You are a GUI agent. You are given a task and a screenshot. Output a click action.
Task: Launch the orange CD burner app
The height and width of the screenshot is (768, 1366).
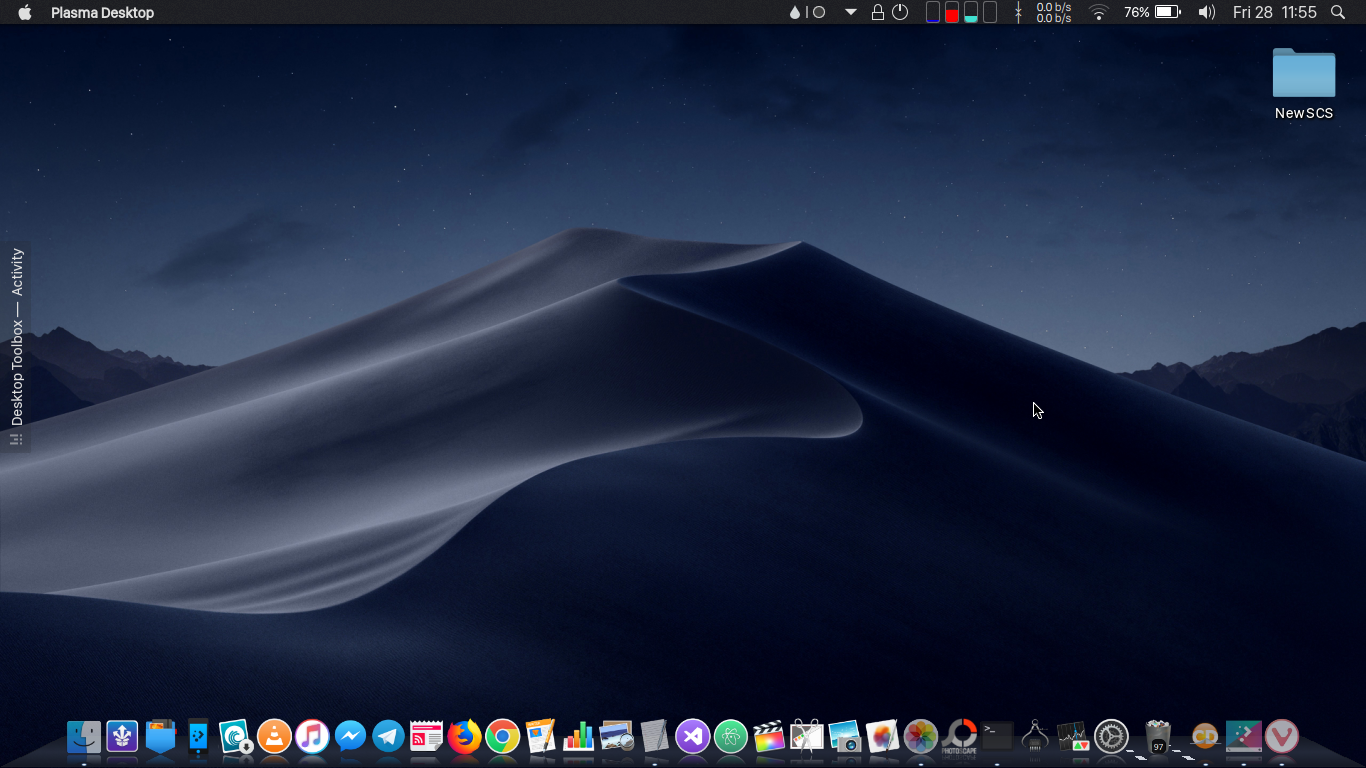(x=1205, y=737)
